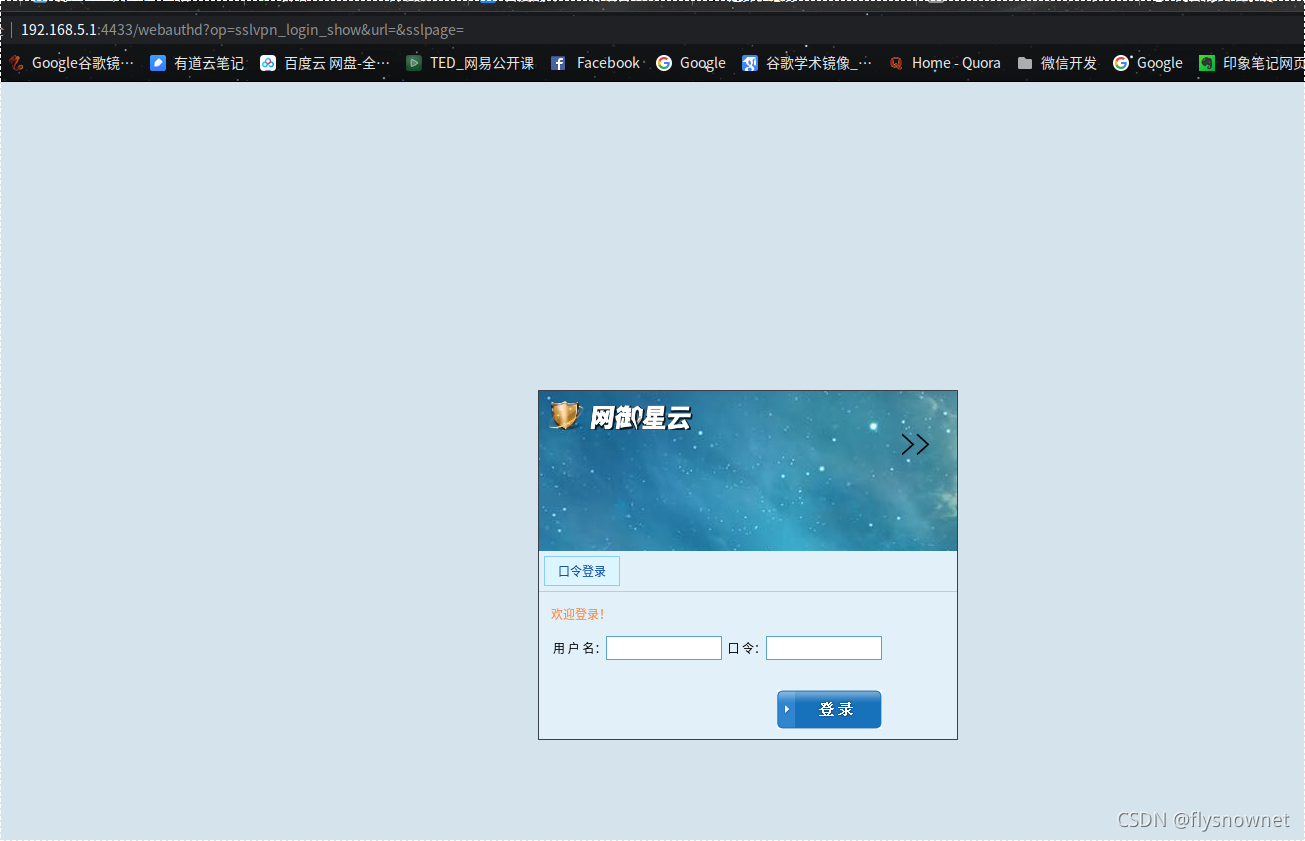The height and width of the screenshot is (841, 1305).
Task: Click the golden shield logo icon
Action: pos(565,415)
